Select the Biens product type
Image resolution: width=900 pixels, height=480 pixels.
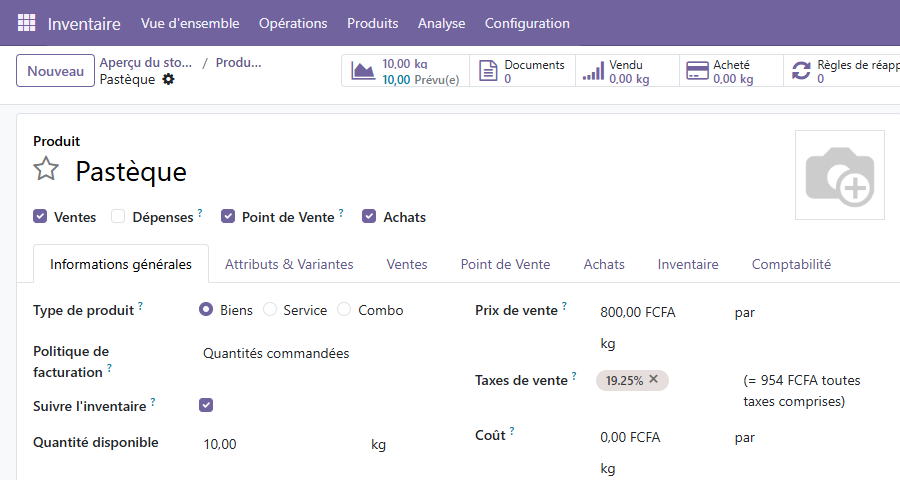[x=206, y=309]
